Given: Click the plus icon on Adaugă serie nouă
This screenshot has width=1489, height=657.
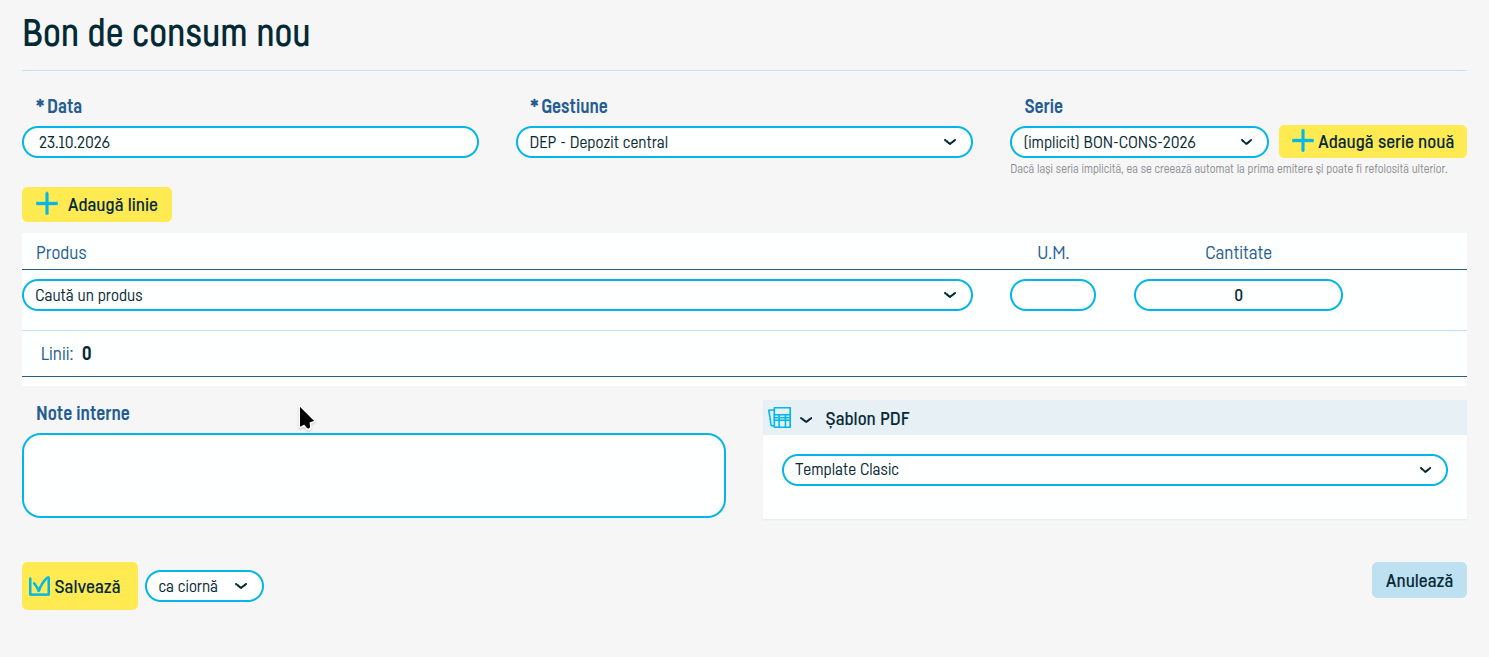Looking at the screenshot, I should pyautogui.click(x=1302, y=142).
